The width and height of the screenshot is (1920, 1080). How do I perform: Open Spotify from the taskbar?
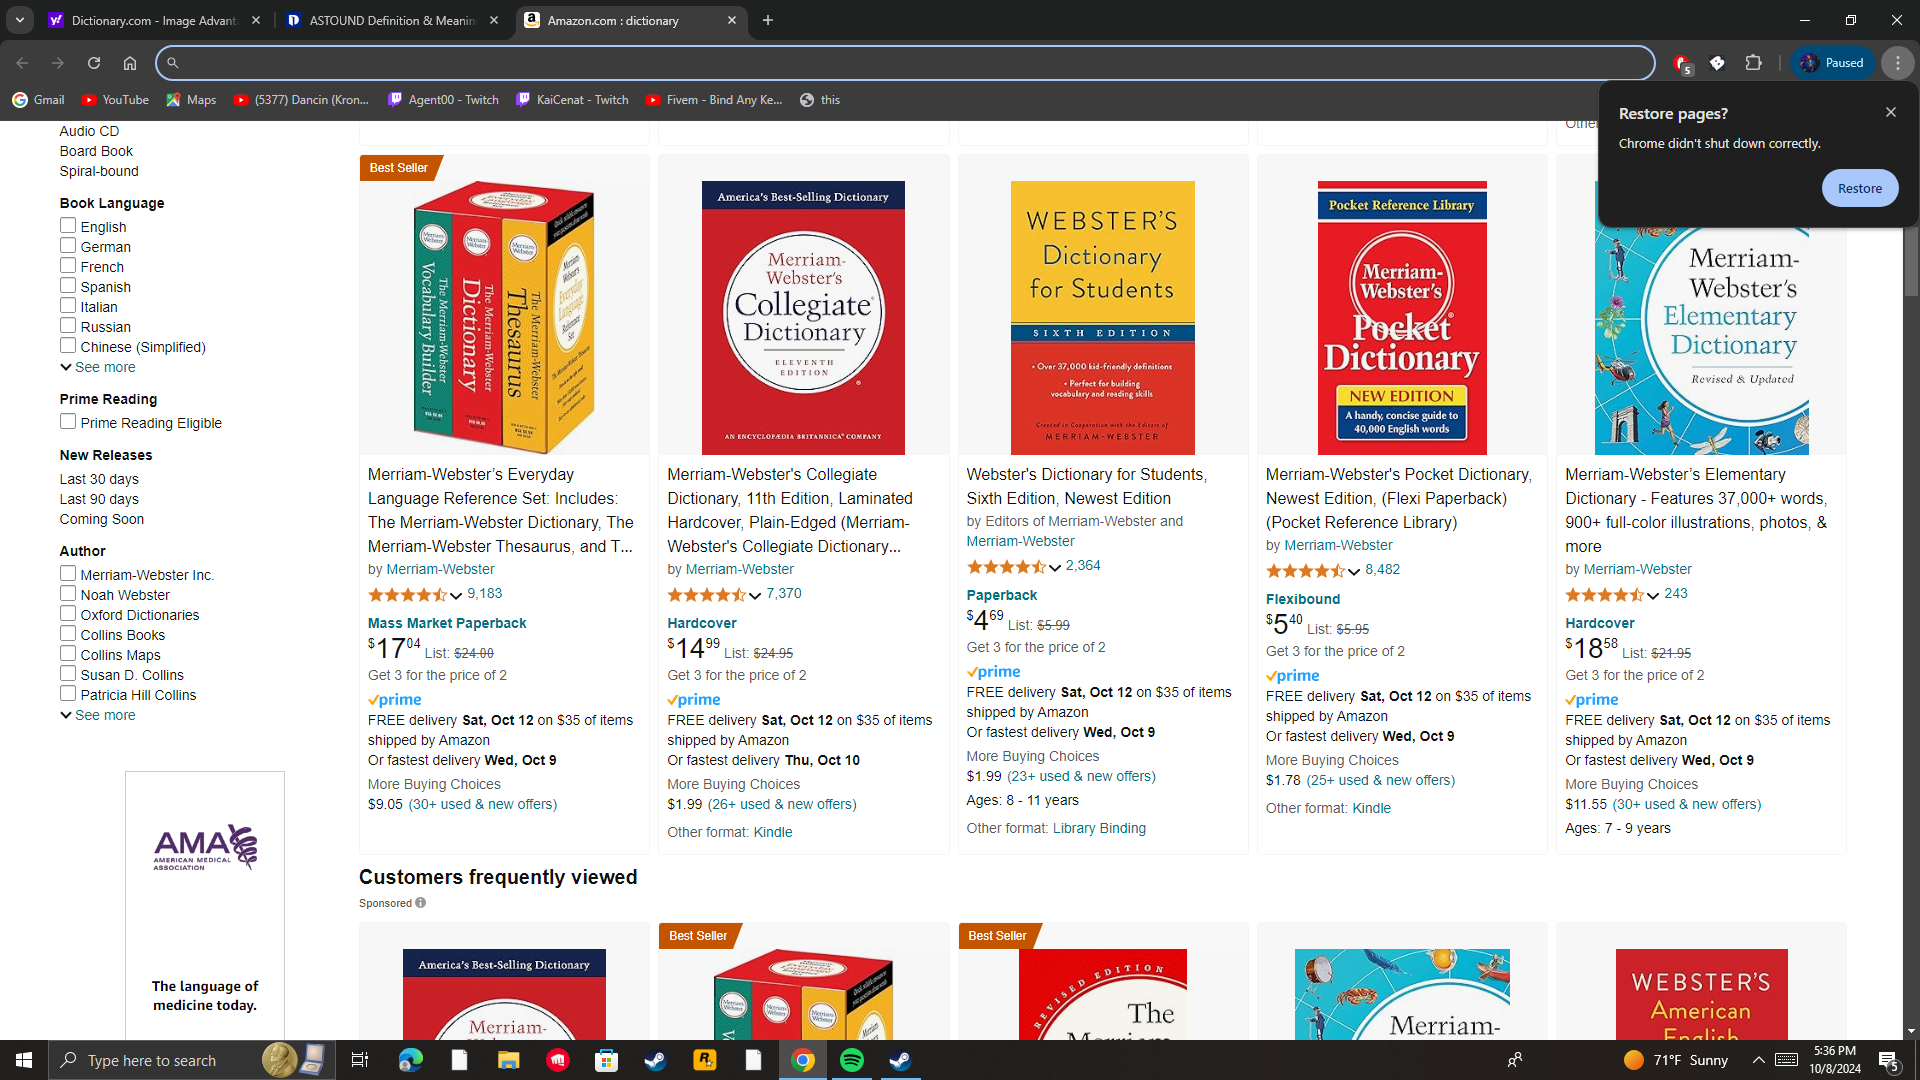pyautogui.click(x=852, y=1060)
